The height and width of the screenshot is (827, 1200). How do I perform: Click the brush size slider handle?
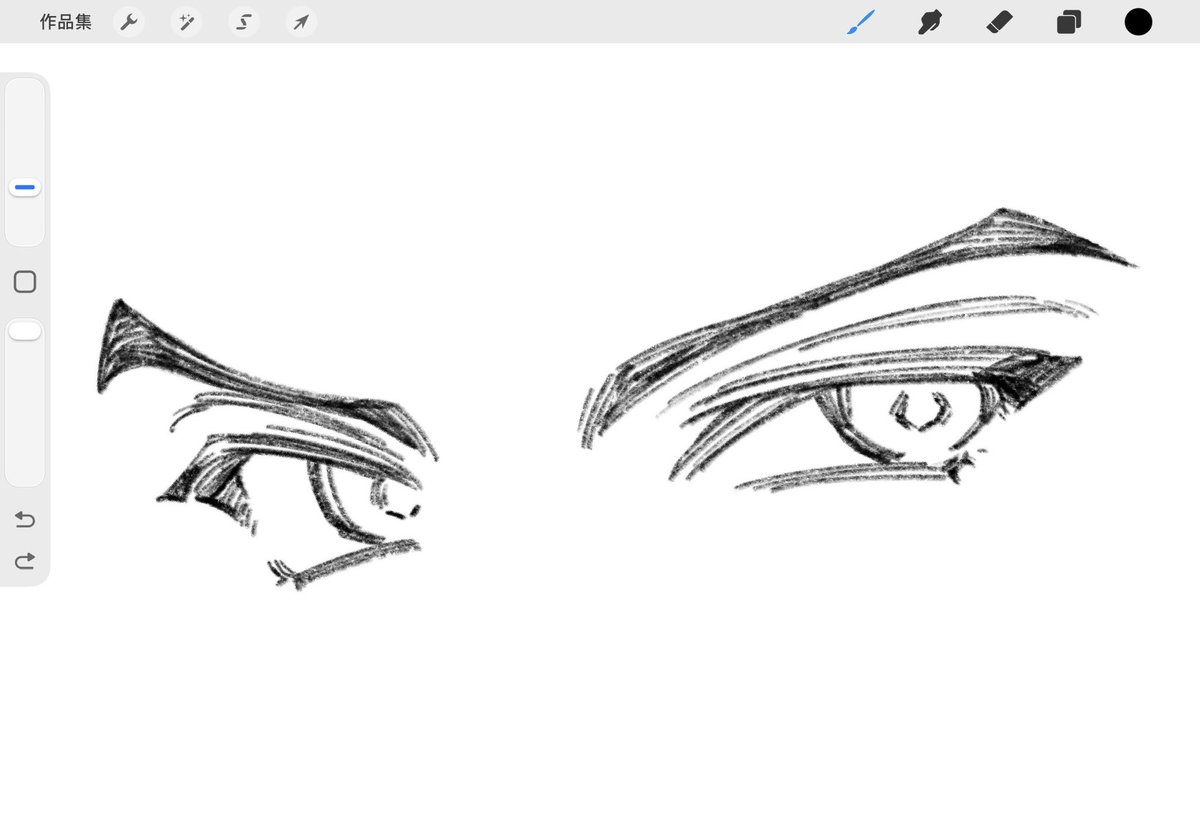click(x=25, y=187)
